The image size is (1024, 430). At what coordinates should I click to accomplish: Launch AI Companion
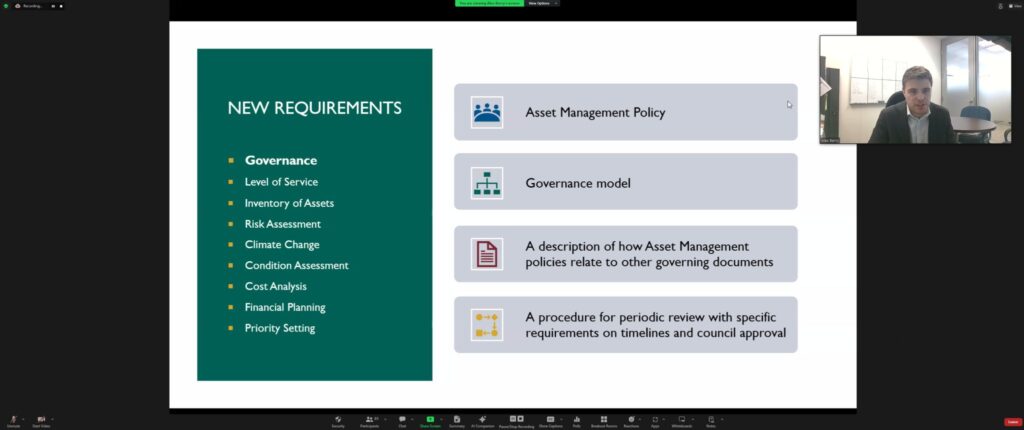(484, 419)
